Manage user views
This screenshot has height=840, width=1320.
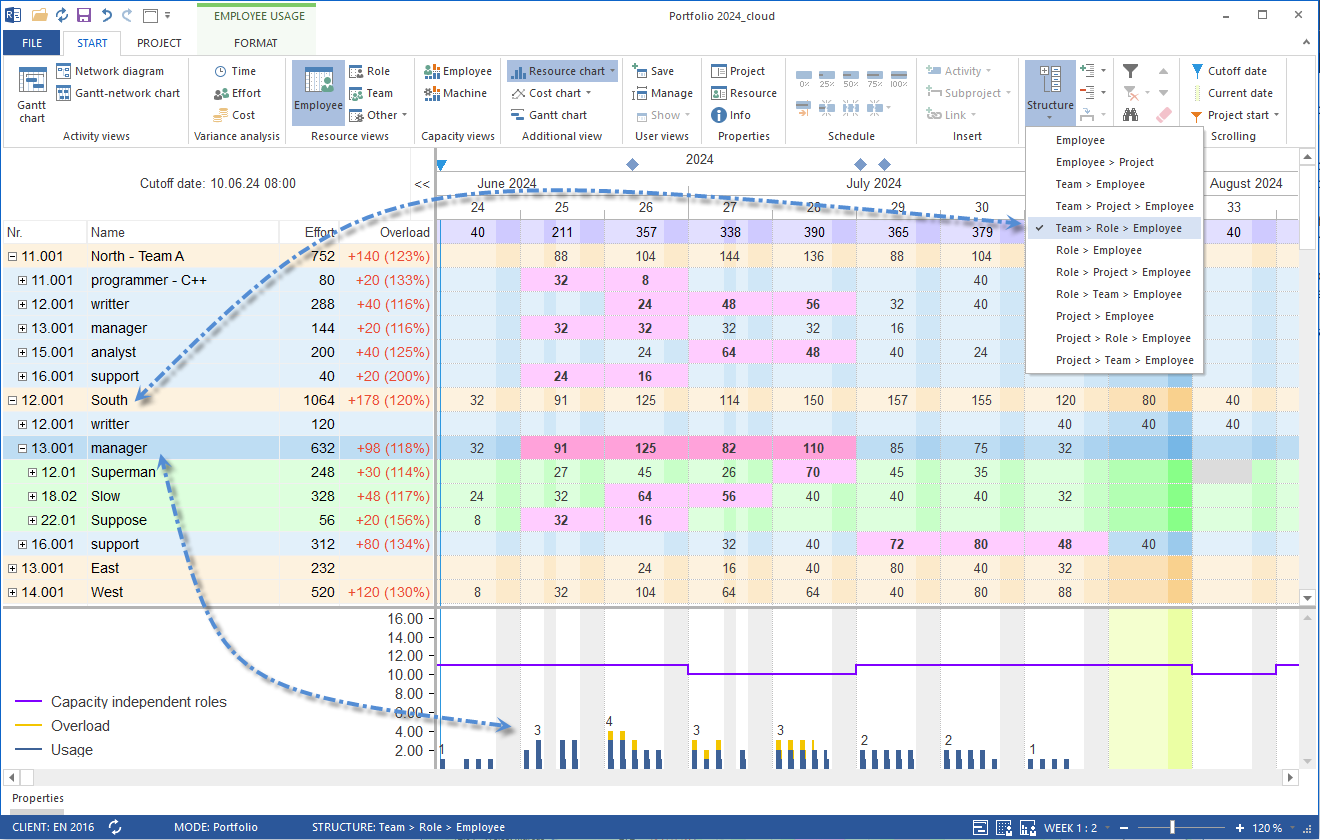tap(663, 93)
